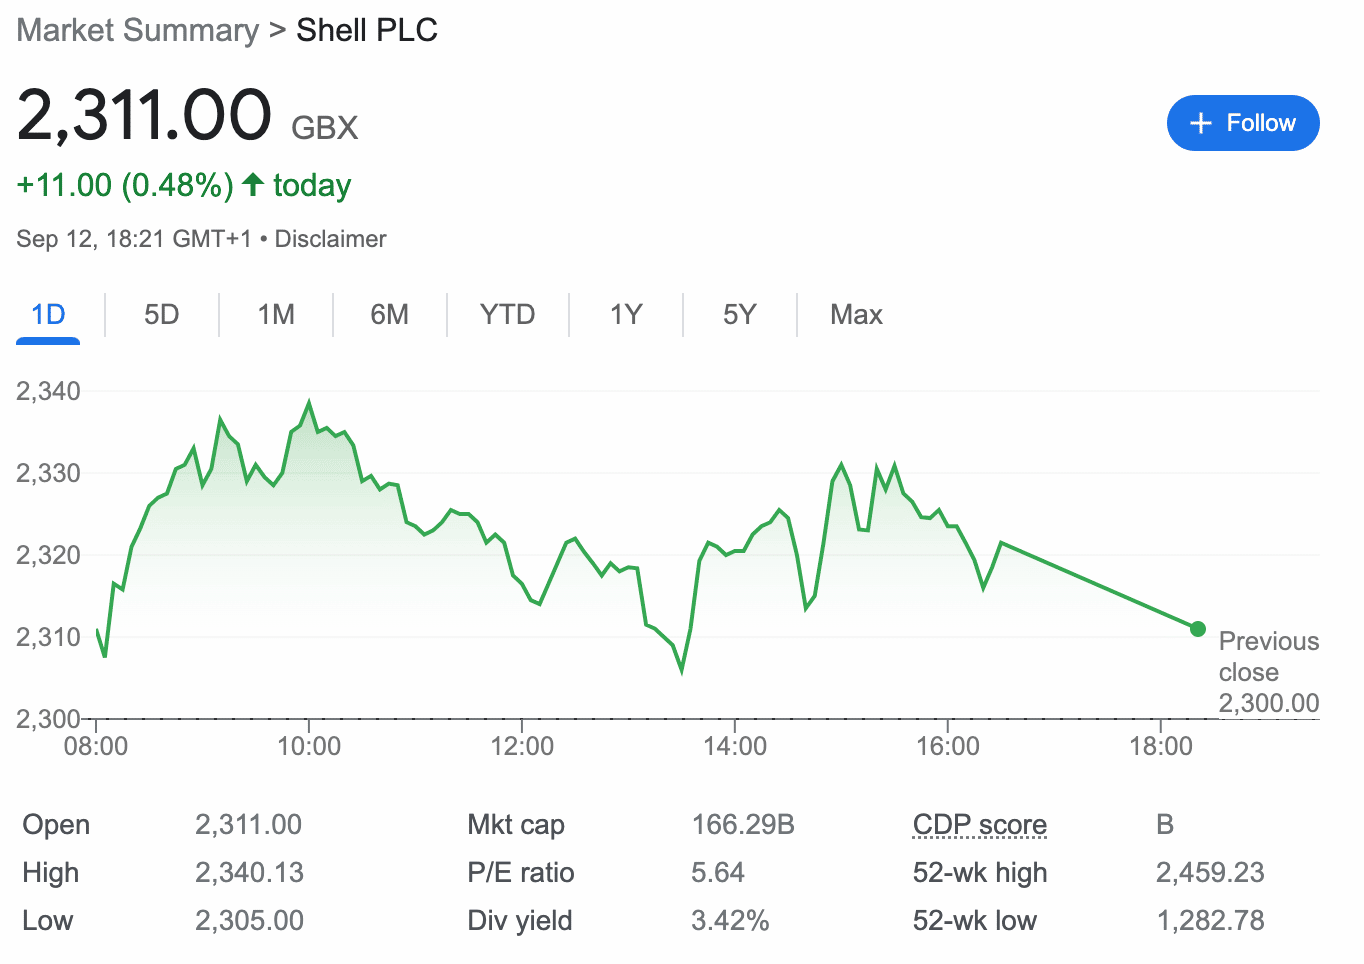Click the CDP score value B

pyautogui.click(x=1165, y=825)
